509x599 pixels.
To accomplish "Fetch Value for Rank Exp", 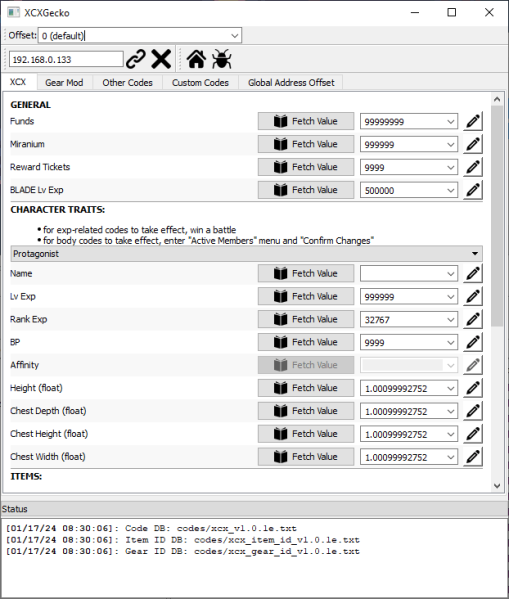I will click(306, 319).
